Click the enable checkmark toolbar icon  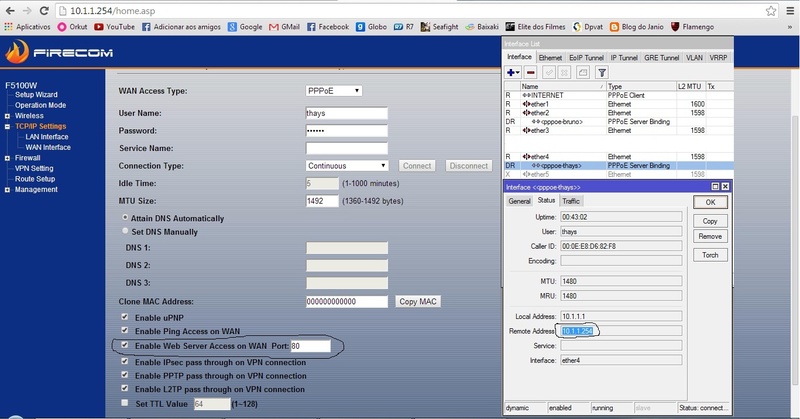[x=548, y=72]
